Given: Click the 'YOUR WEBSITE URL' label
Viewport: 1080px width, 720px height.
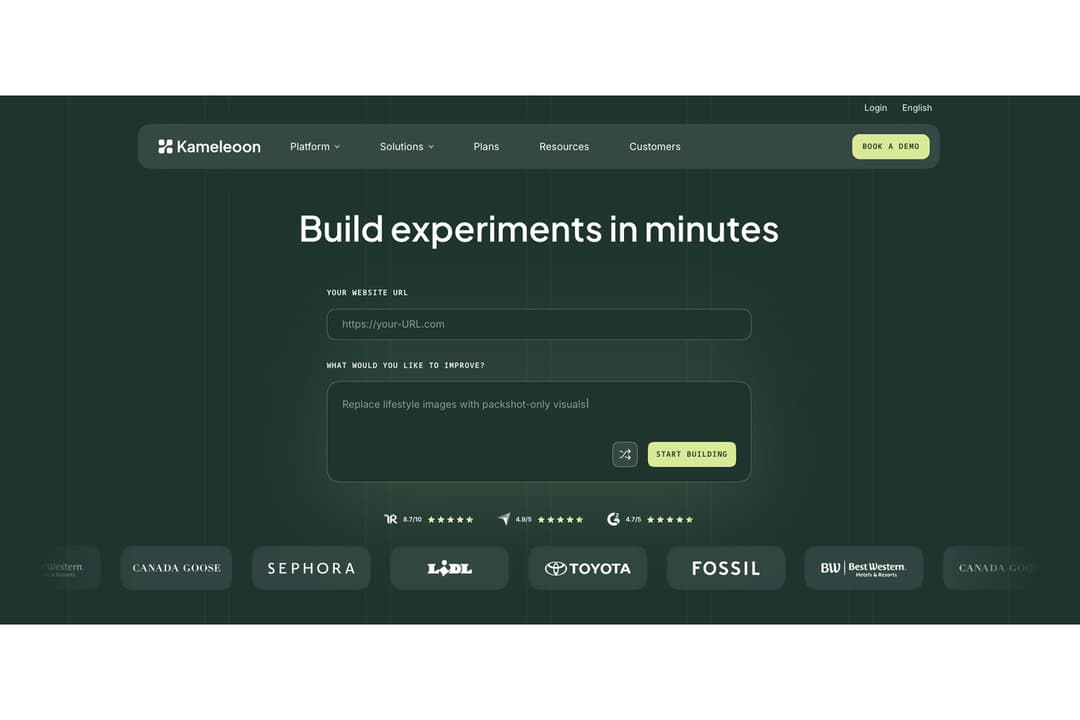Looking at the screenshot, I should (367, 293).
